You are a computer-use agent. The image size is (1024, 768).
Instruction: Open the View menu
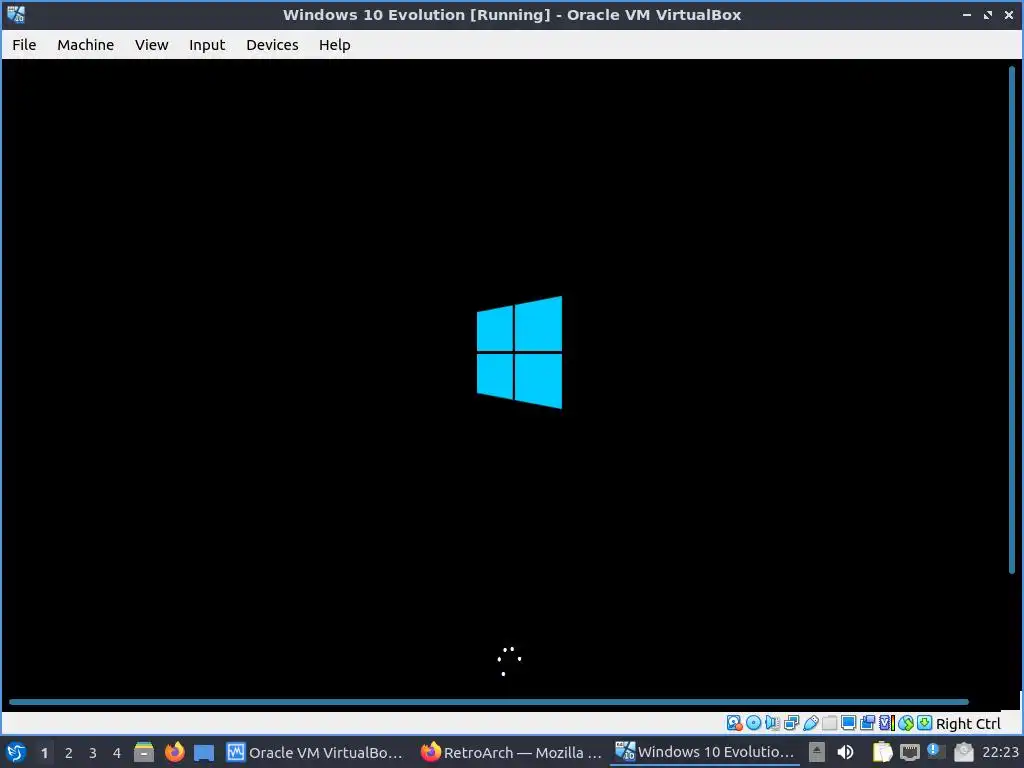coord(152,45)
